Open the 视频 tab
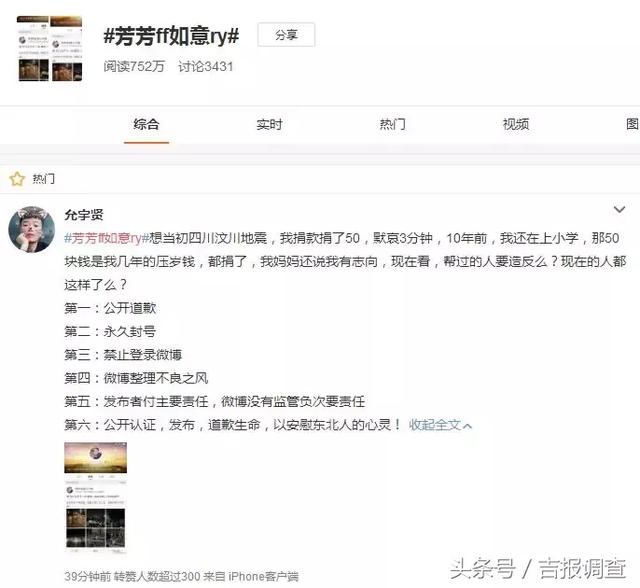Image resolution: width=640 pixels, height=588 pixels. [x=516, y=124]
